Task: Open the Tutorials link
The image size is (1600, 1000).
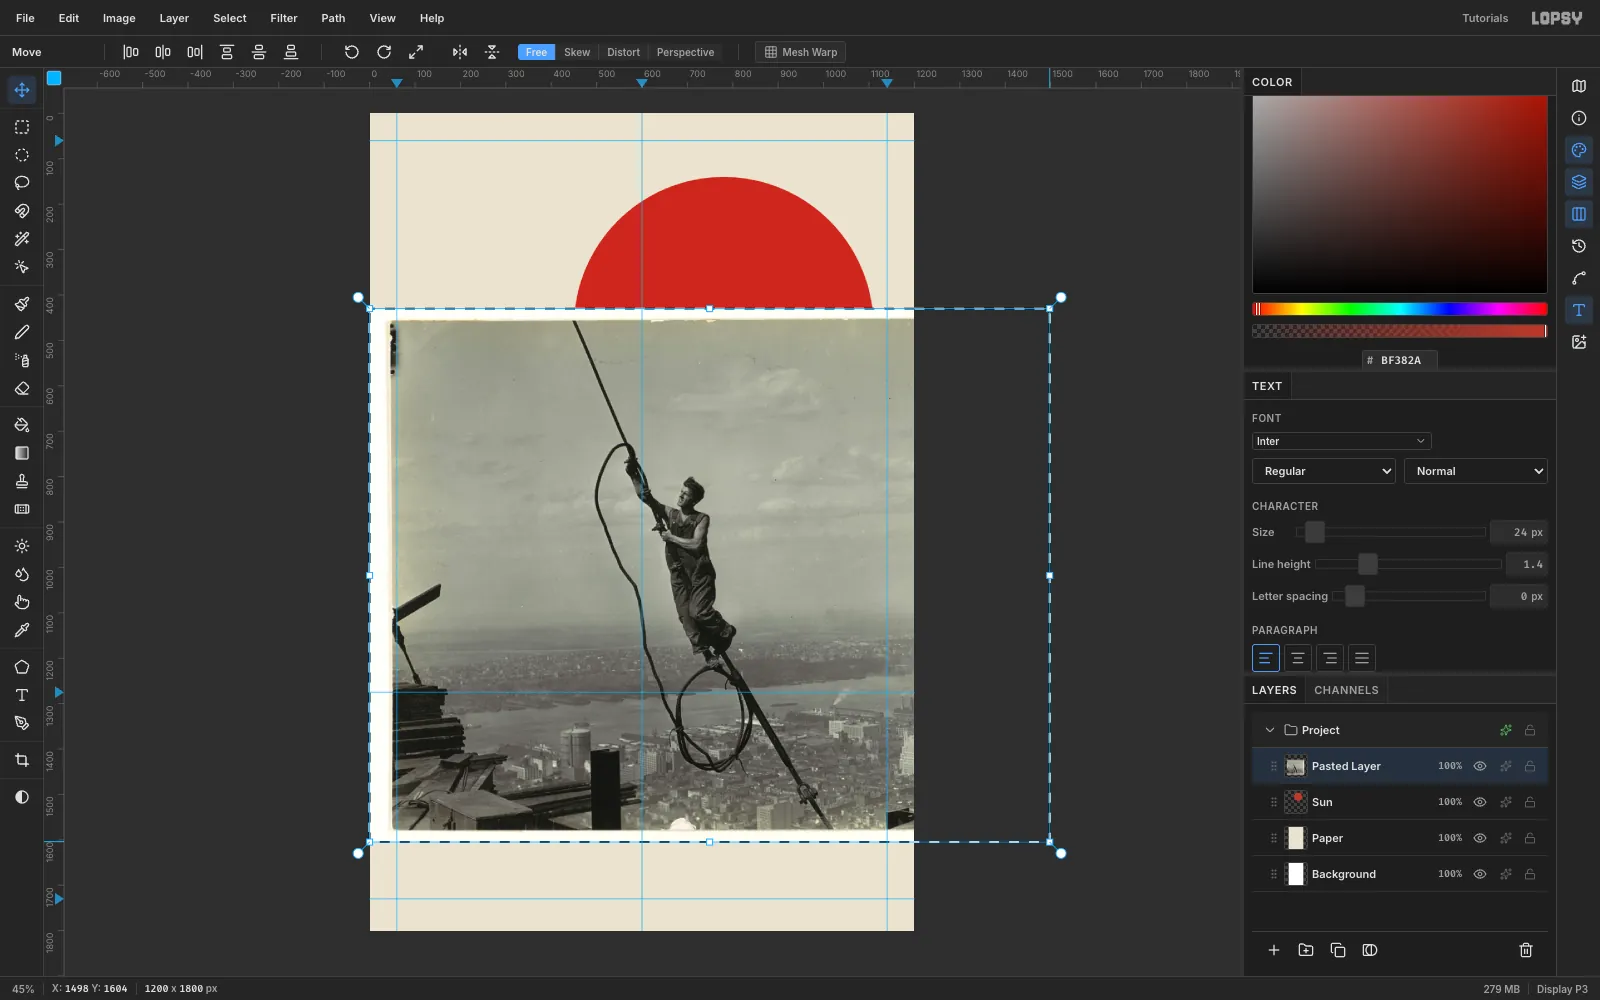Action: 1485,18
